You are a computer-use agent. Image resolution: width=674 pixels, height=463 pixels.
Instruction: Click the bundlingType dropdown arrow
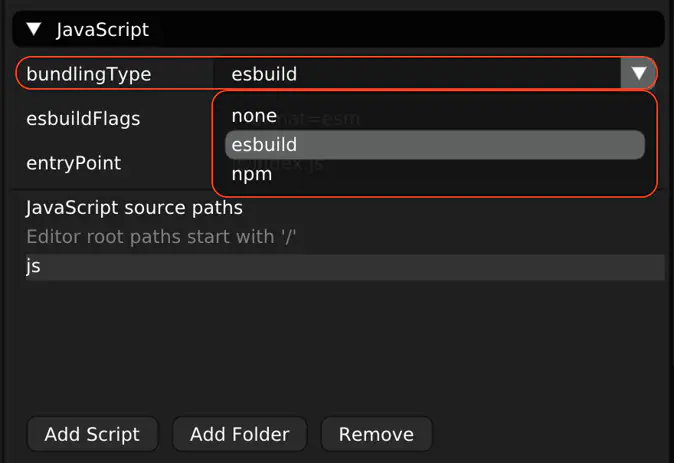[x=637, y=74]
